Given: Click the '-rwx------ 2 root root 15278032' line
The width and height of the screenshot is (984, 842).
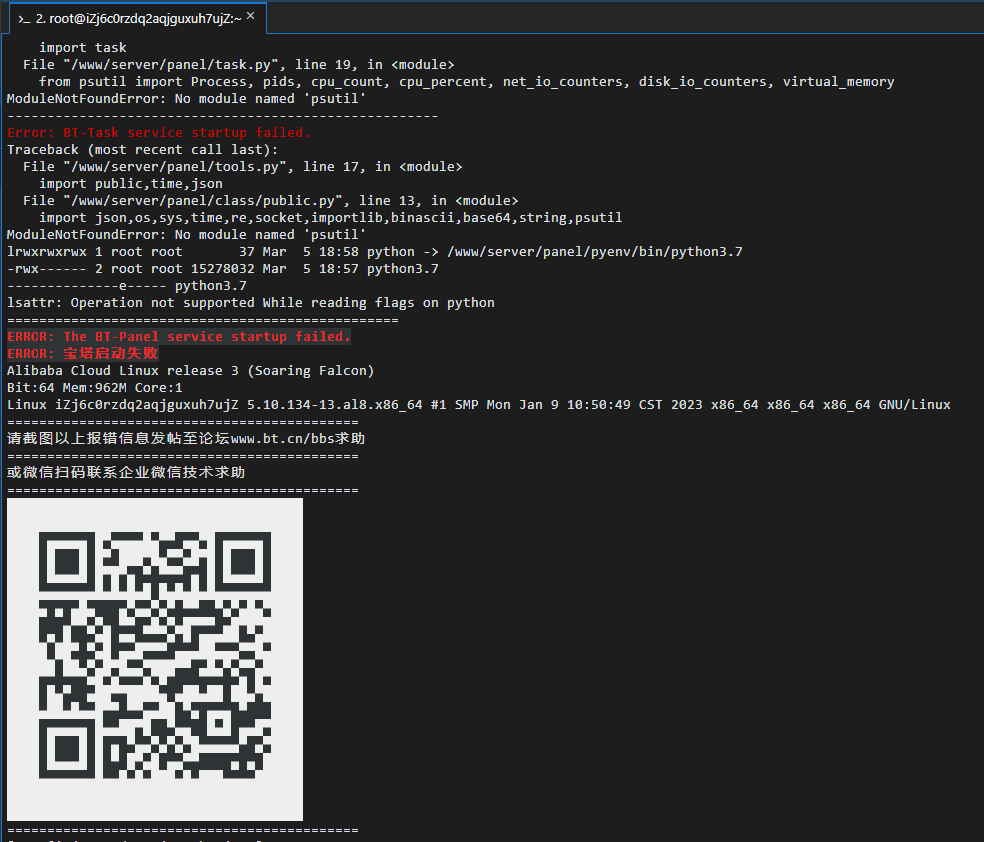Looking at the screenshot, I should 223,269.
